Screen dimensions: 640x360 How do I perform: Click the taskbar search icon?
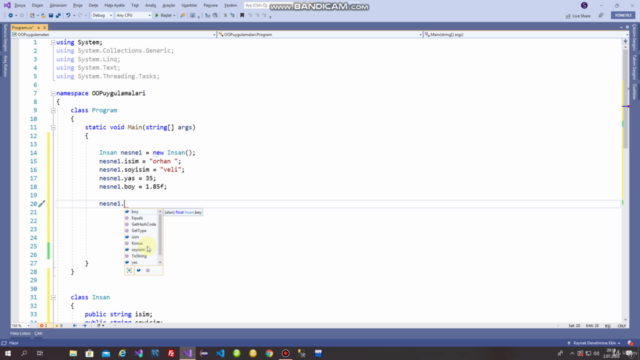[x=24, y=353]
